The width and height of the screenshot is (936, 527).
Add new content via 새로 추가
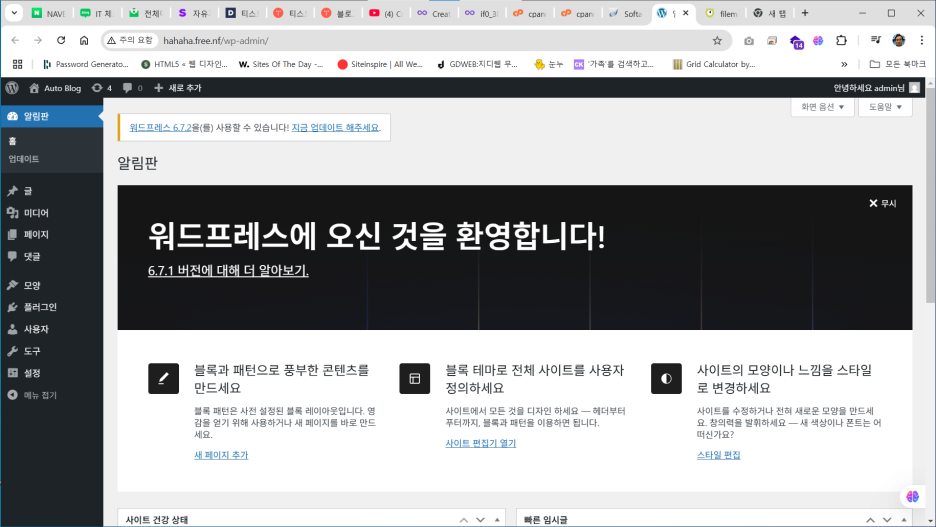point(177,88)
